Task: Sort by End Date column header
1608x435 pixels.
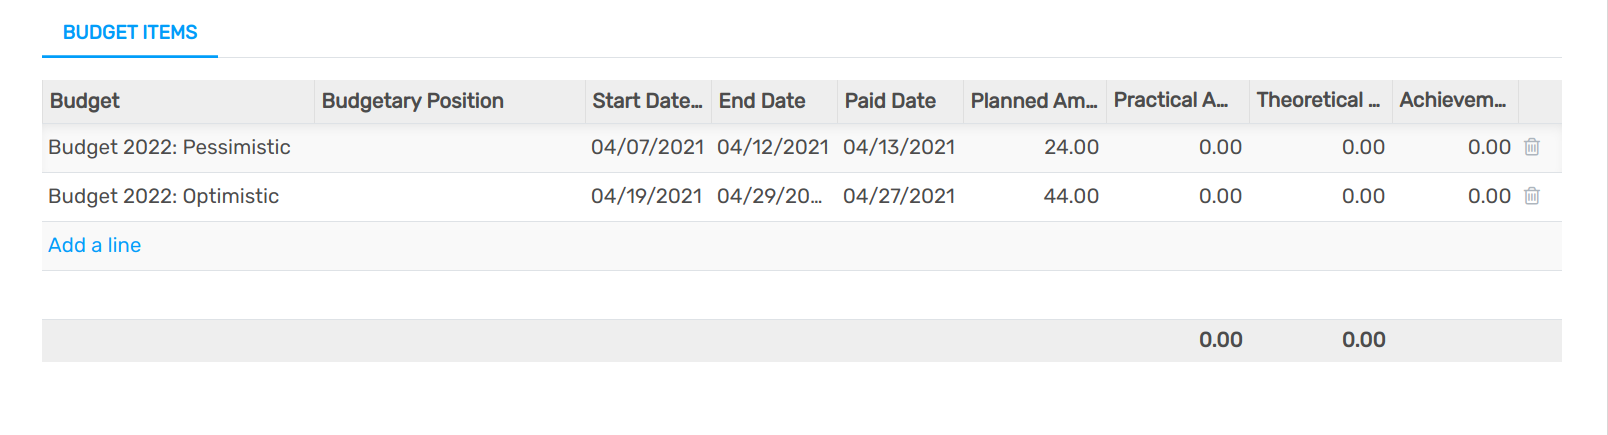Action: click(x=762, y=101)
